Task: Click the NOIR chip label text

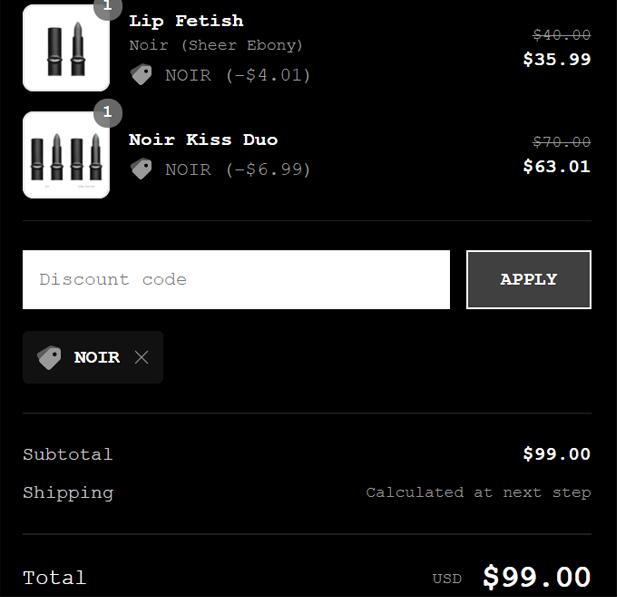Action: coord(97,357)
